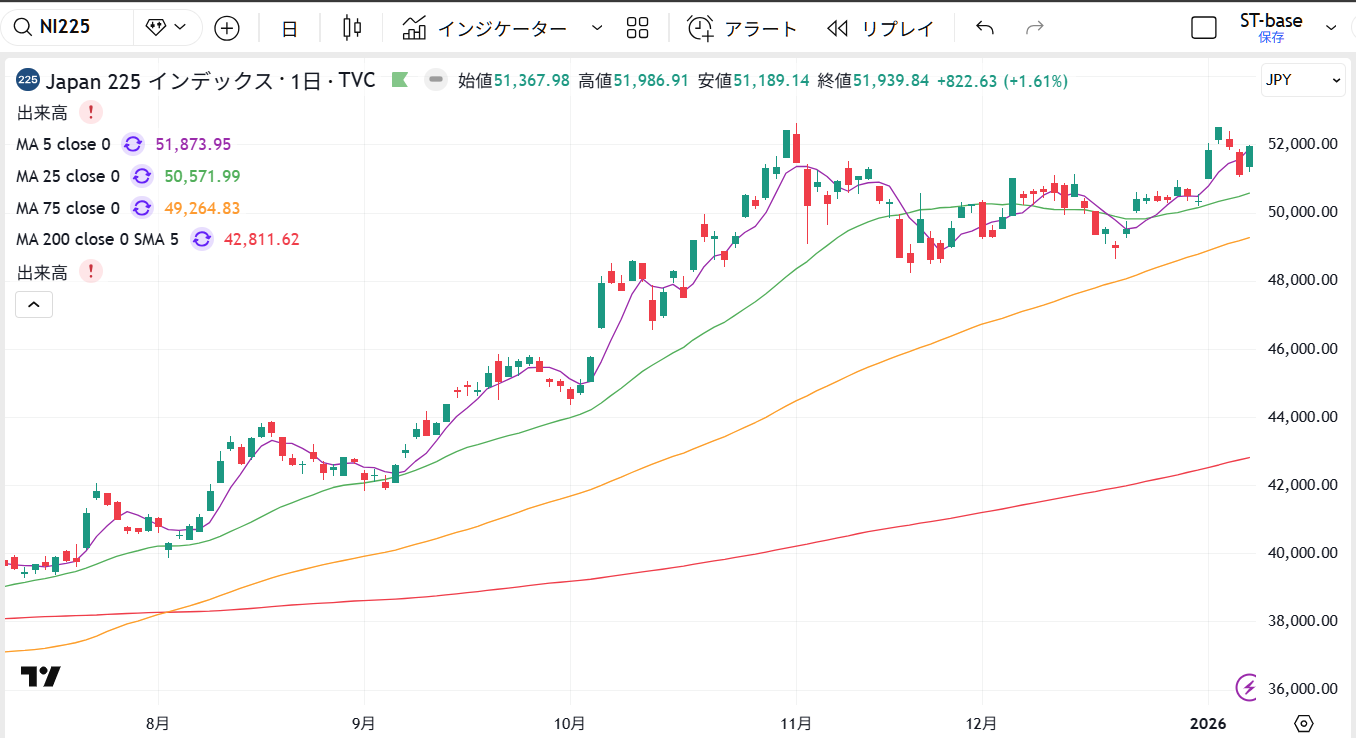Click the undo arrow
Viewport: 1356px width, 738px height.
(x=985, y=28)
